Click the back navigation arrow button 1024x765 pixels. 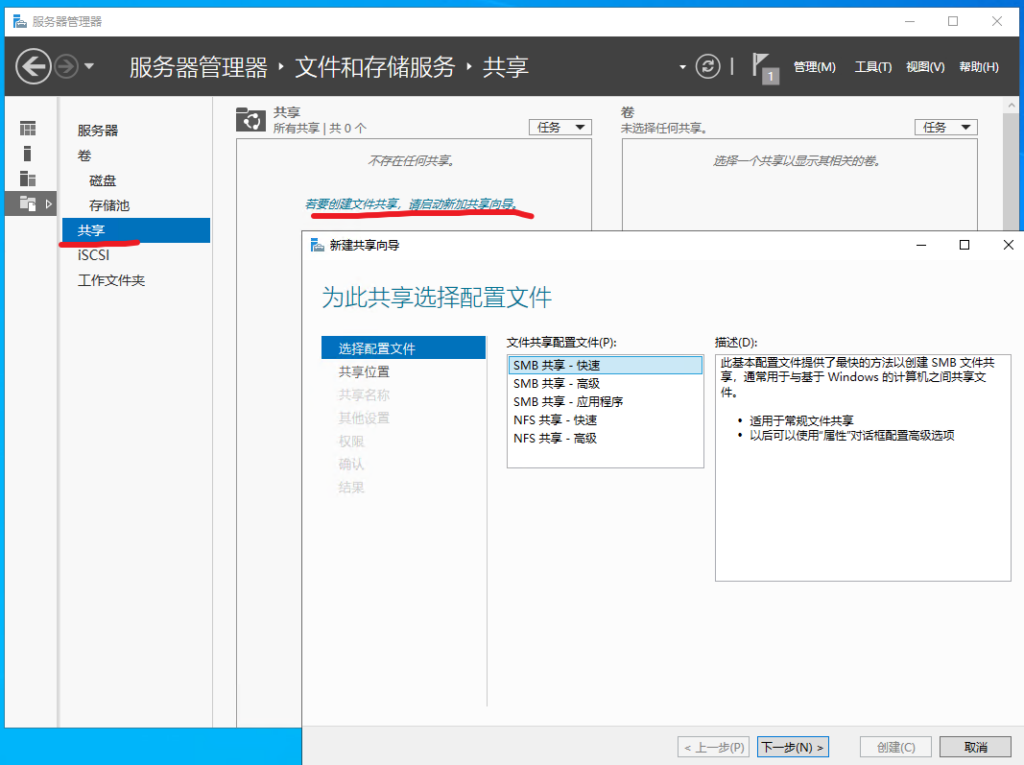pos(34,67)
